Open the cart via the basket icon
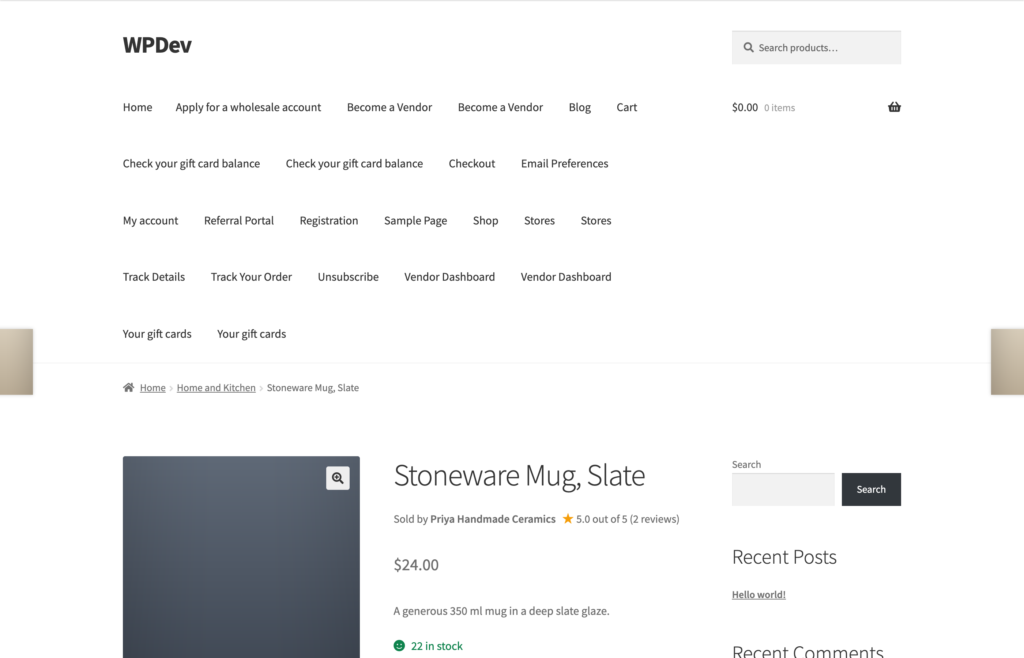This screenshot has width=1024, height=658. coord(894,107)
